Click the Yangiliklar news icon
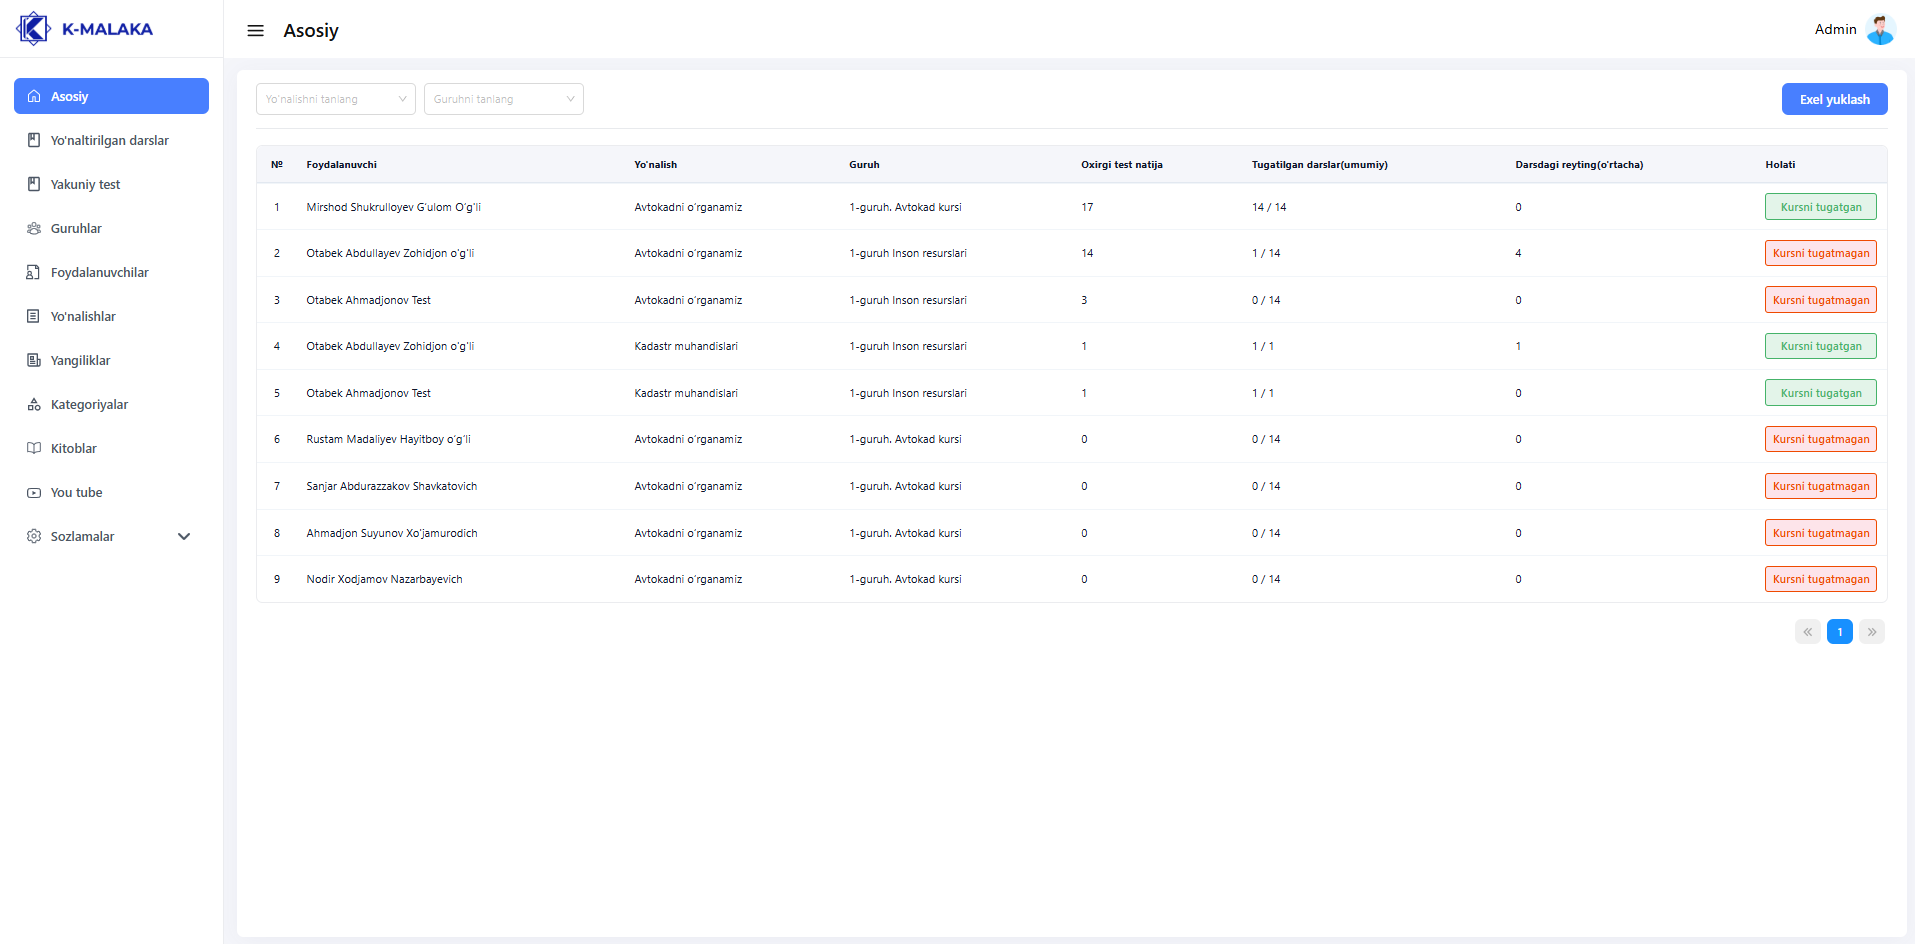1915x944 pixels. tap(34, 361)
